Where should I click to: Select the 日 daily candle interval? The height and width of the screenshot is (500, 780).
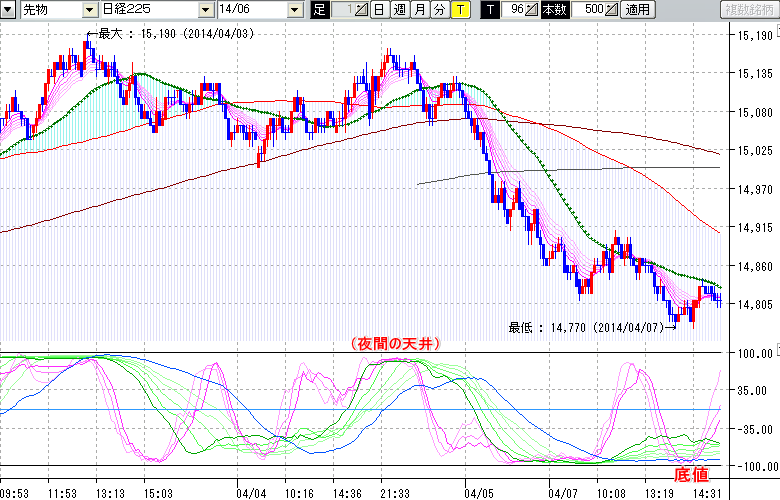[379, 10]
